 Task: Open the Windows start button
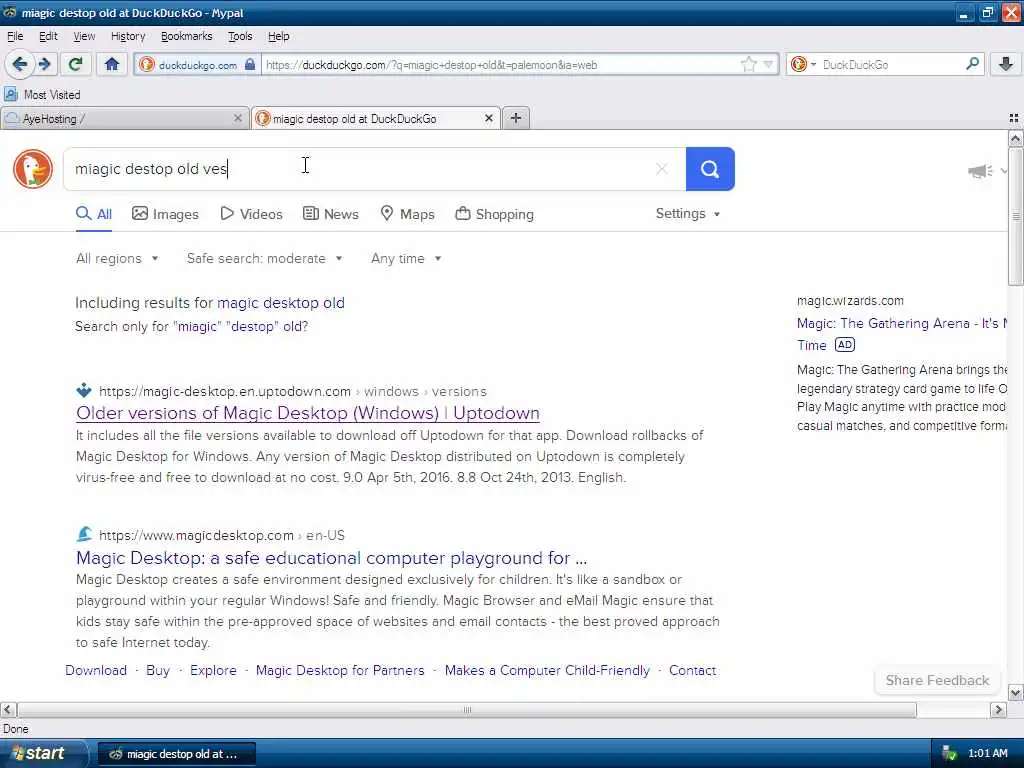point(43,754)
